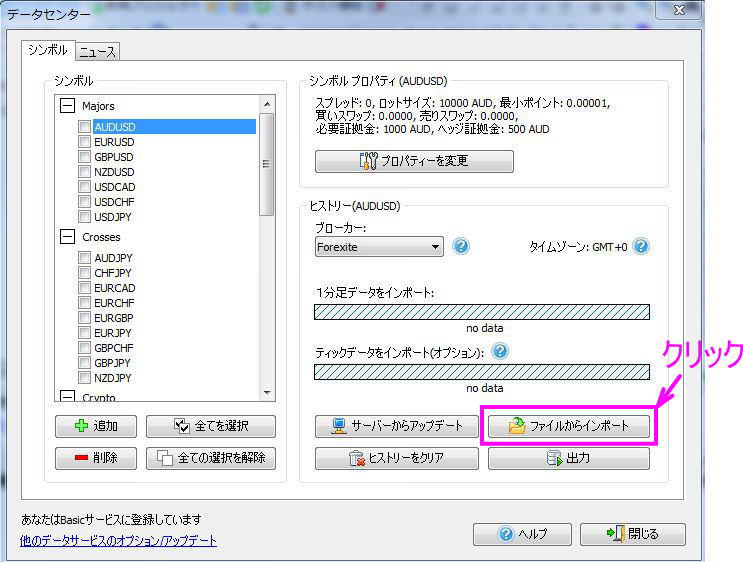Click the tick data import progress bar

coord(482,372)
